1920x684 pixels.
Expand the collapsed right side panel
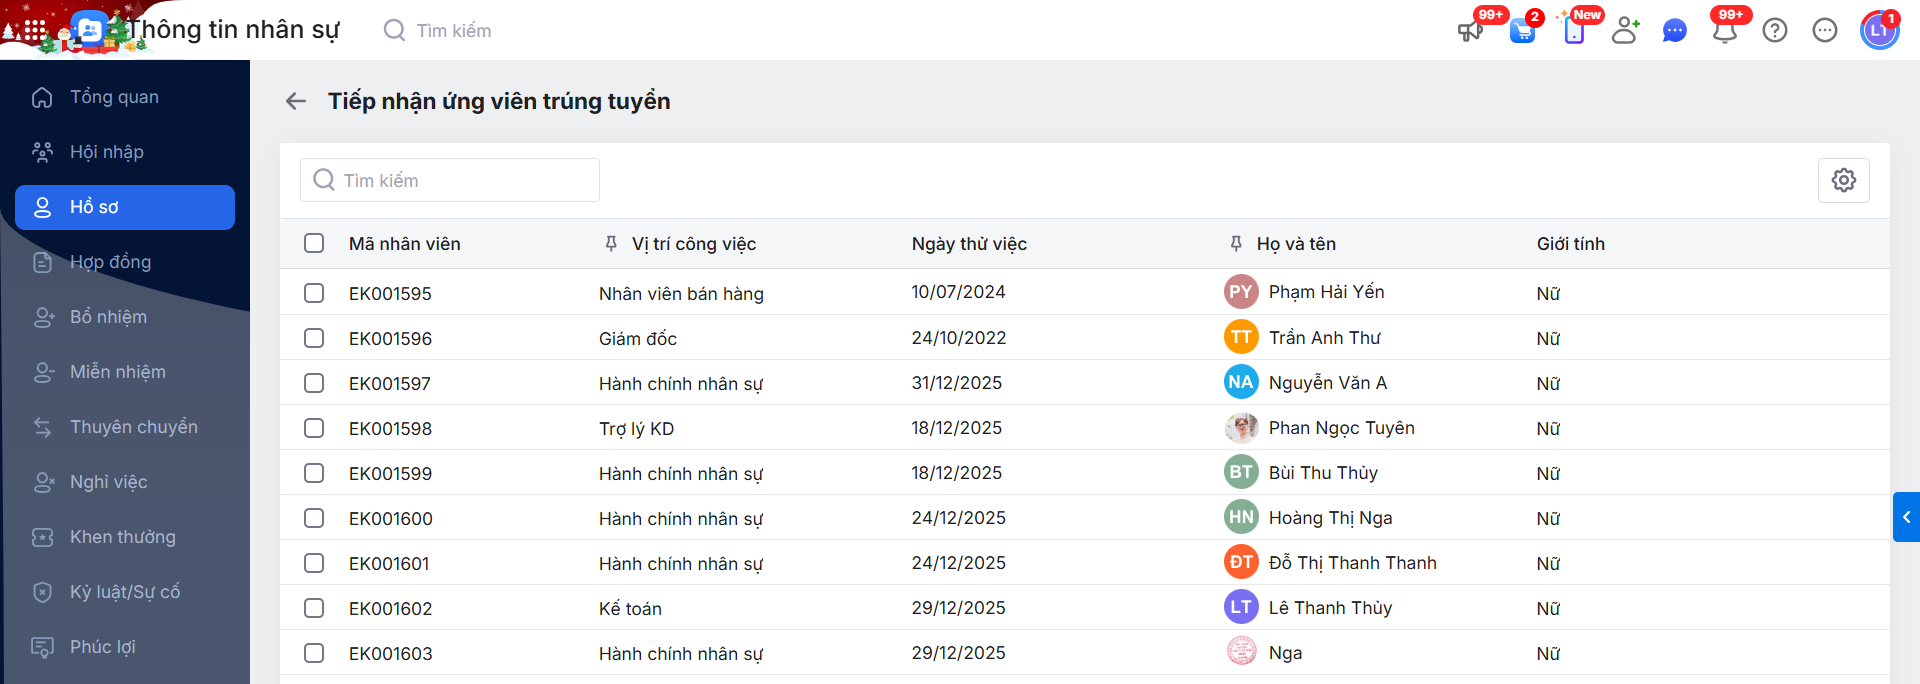point(1906,517)
